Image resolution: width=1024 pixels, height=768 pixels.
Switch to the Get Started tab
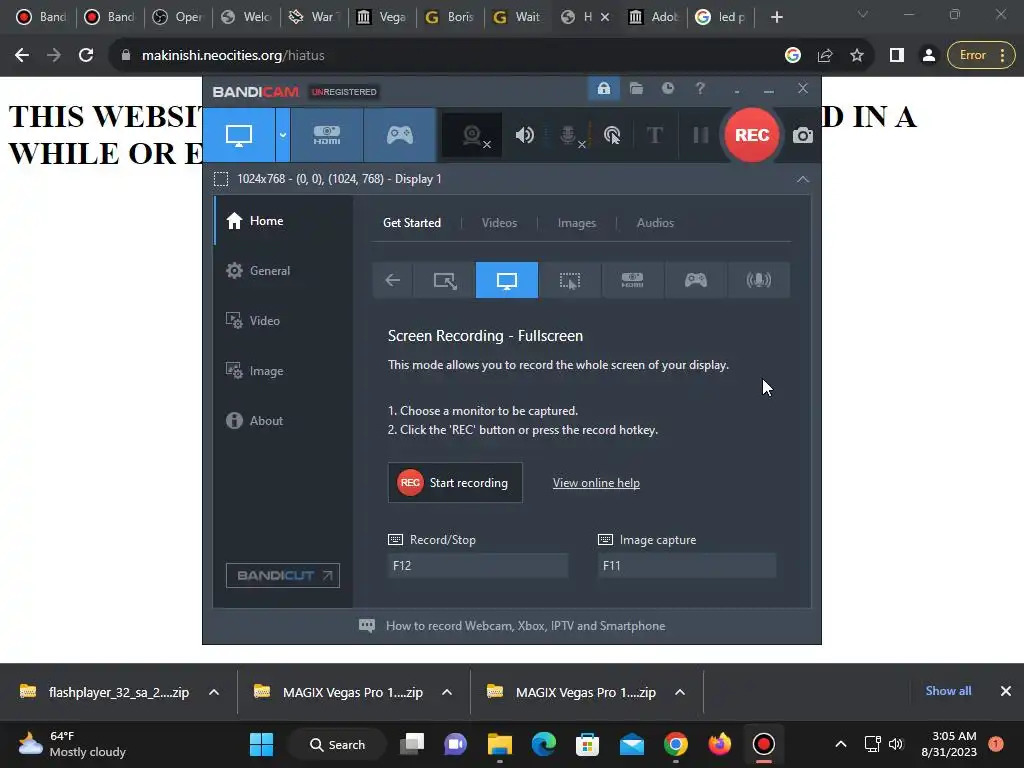coord(412,223)
